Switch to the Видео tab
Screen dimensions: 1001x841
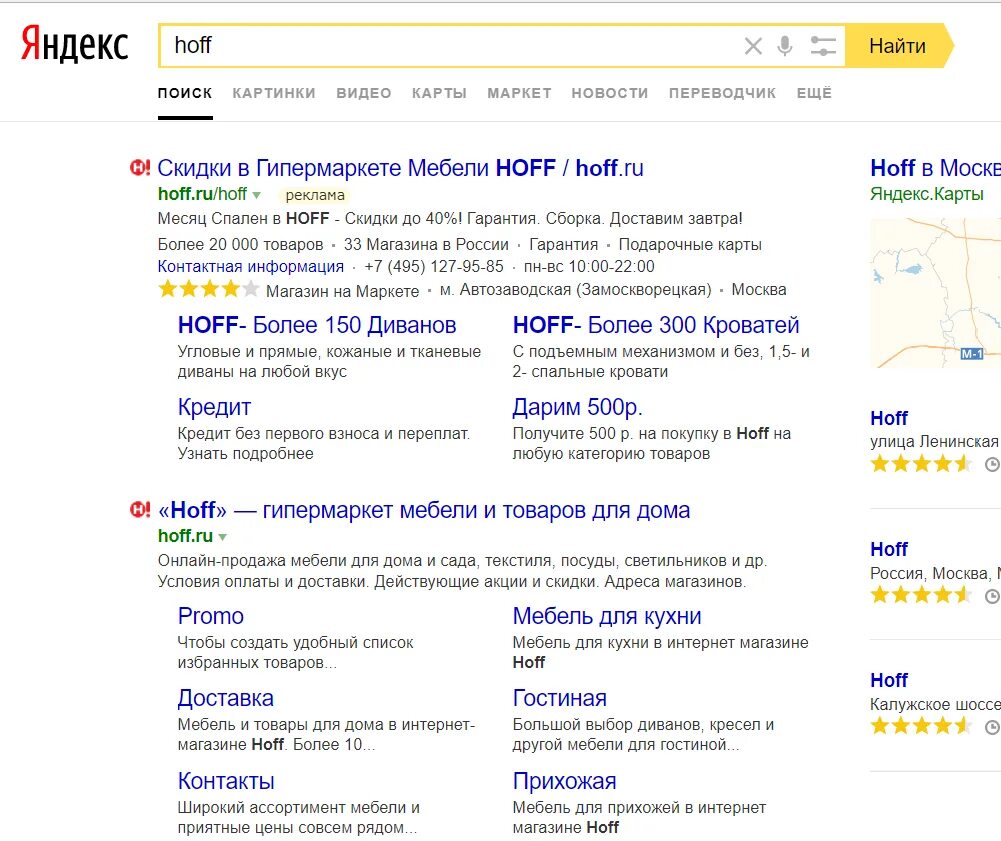(364, 93)
